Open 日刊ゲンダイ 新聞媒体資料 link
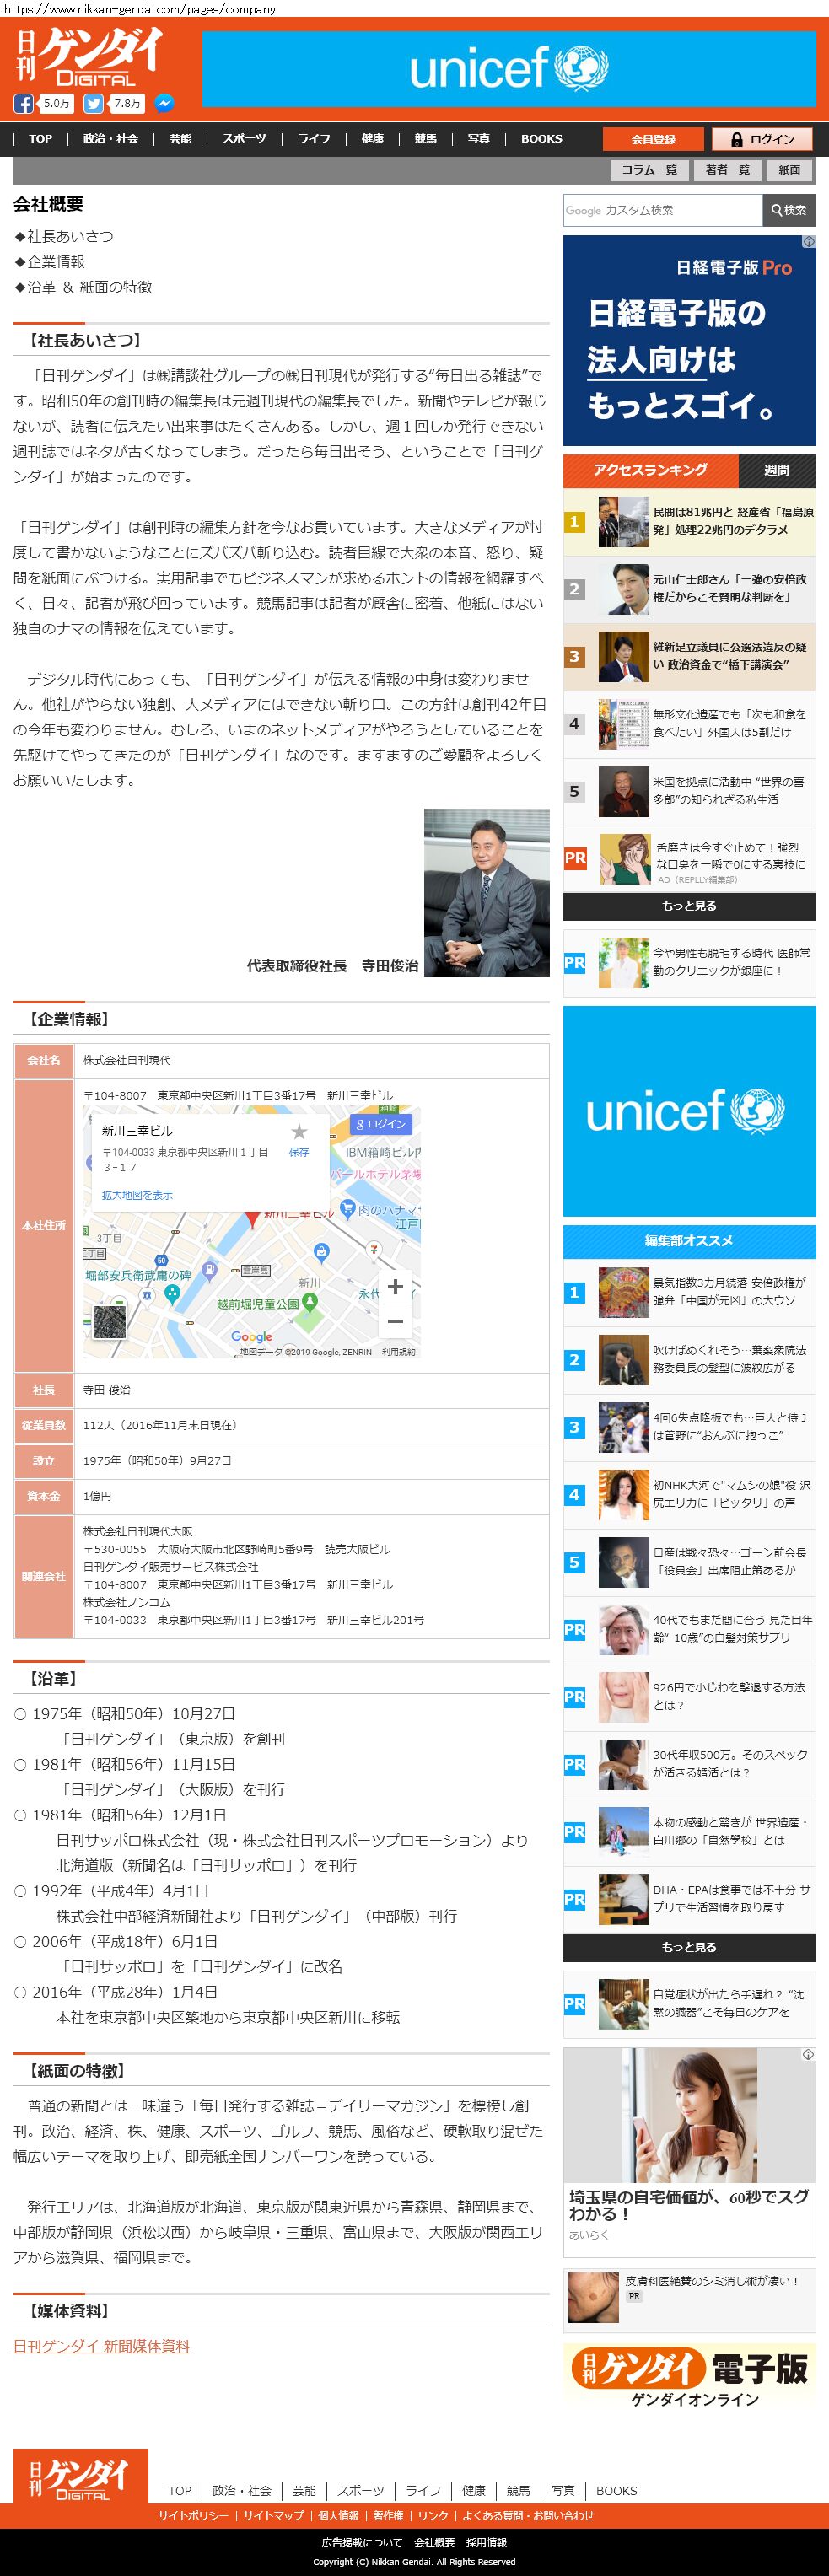 click(101, 2346)
